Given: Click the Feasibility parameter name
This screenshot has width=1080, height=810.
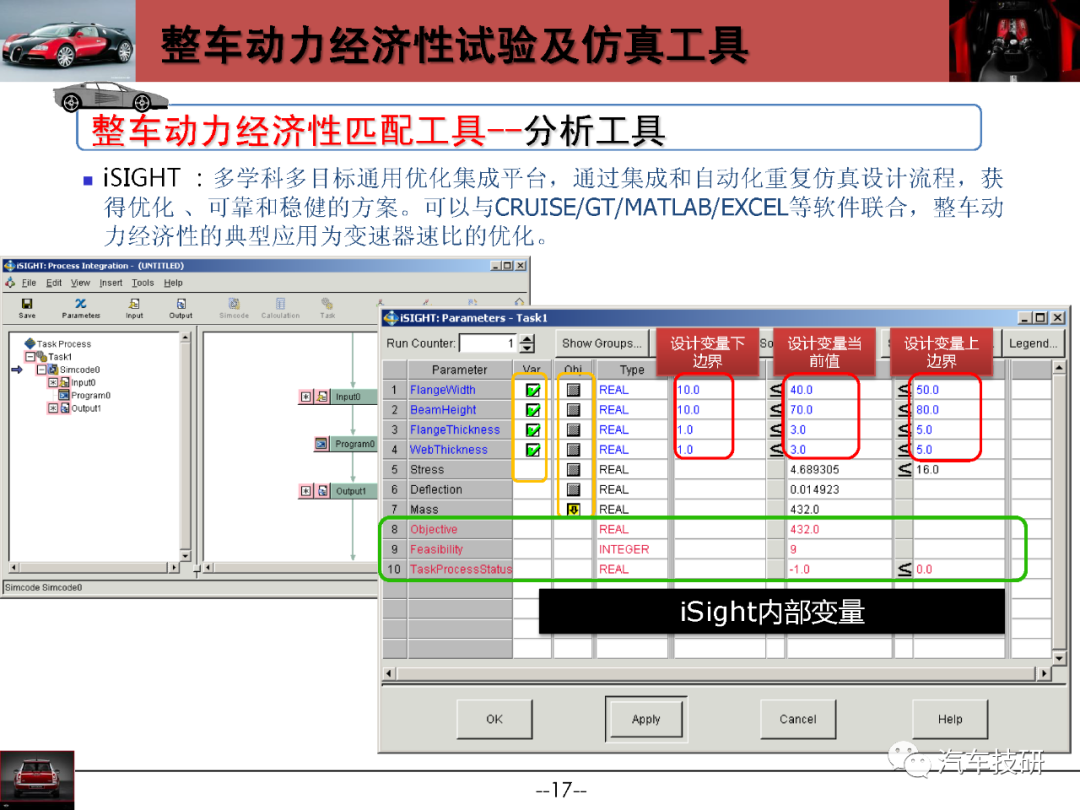Looking at the screenshot, I should pyautogui.click(x=437, y=550).
